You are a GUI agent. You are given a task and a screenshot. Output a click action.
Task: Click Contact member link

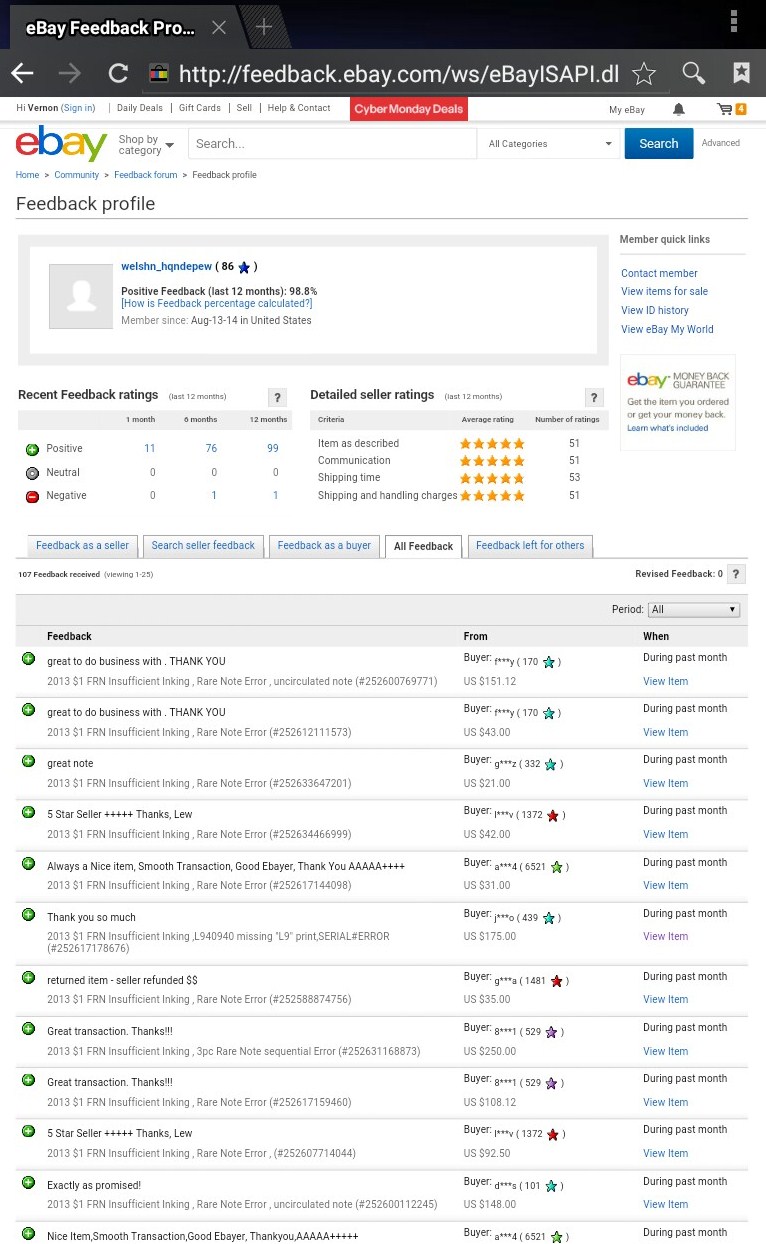[659, 273]
